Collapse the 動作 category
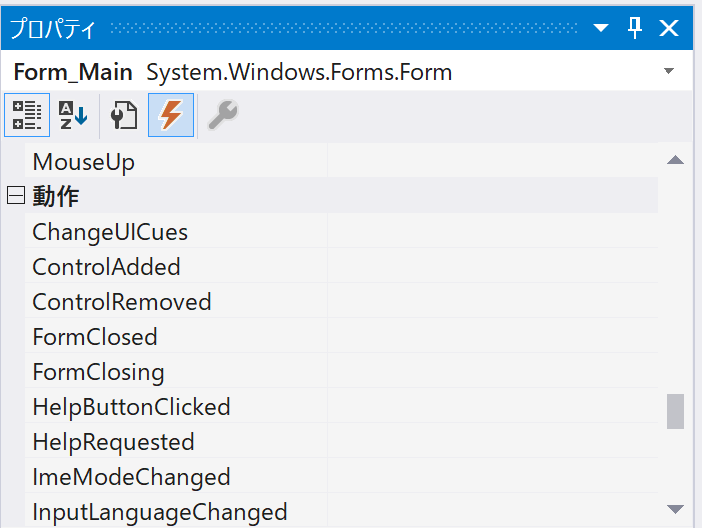This screenshot has height=528, width=702. pyautogui.click(x=15, y=196)
